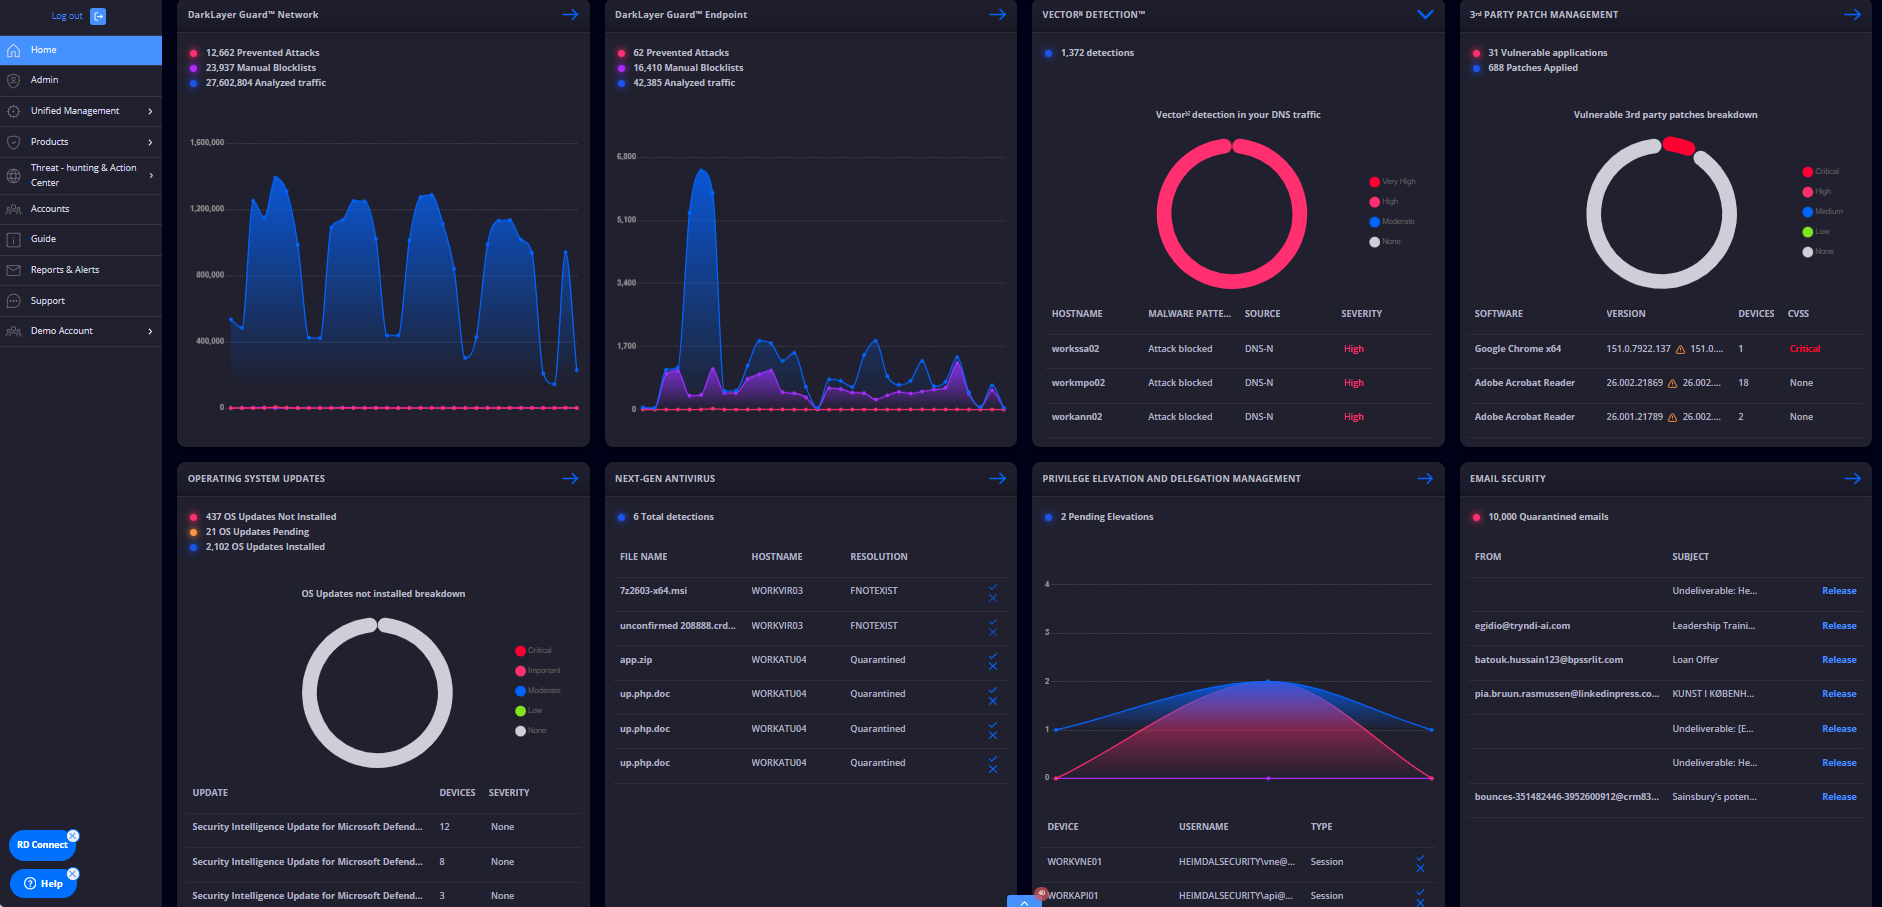Open Support from the sidebar

click(x=81, y=301)
